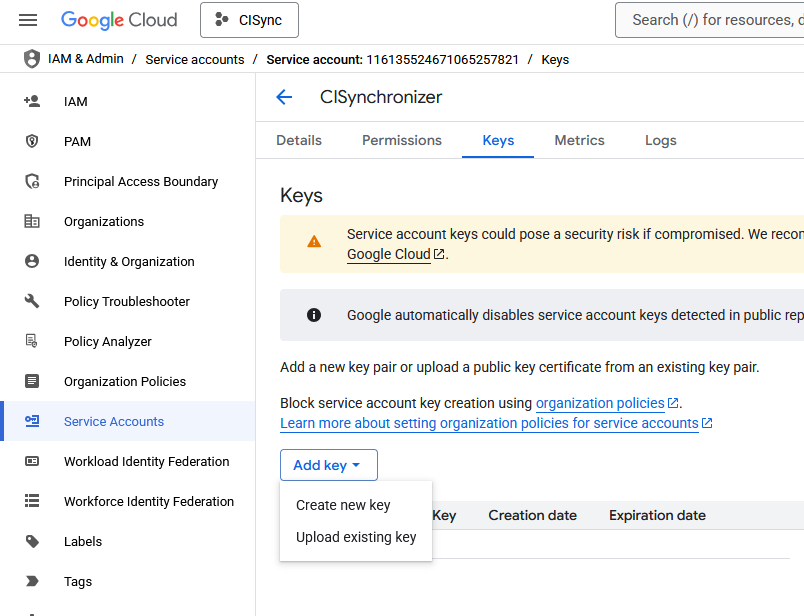
Task: Click the IAM & Admin shield icon
Action: 32,59
